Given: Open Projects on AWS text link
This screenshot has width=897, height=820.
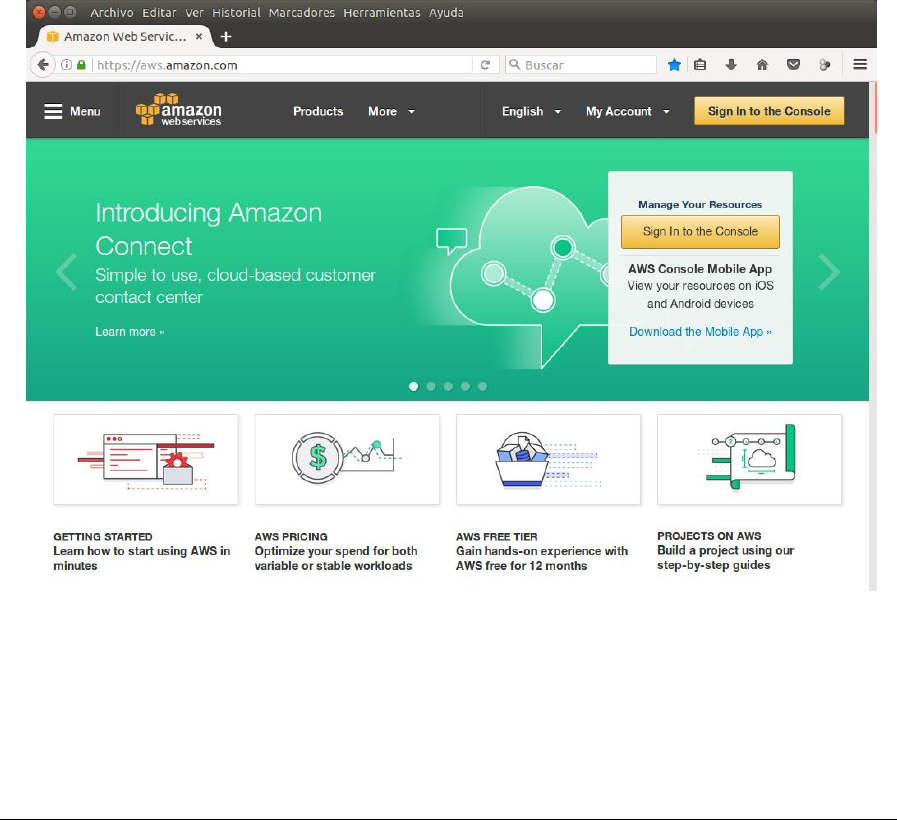Looking at the screenshot, I should (x=725, y=550).
